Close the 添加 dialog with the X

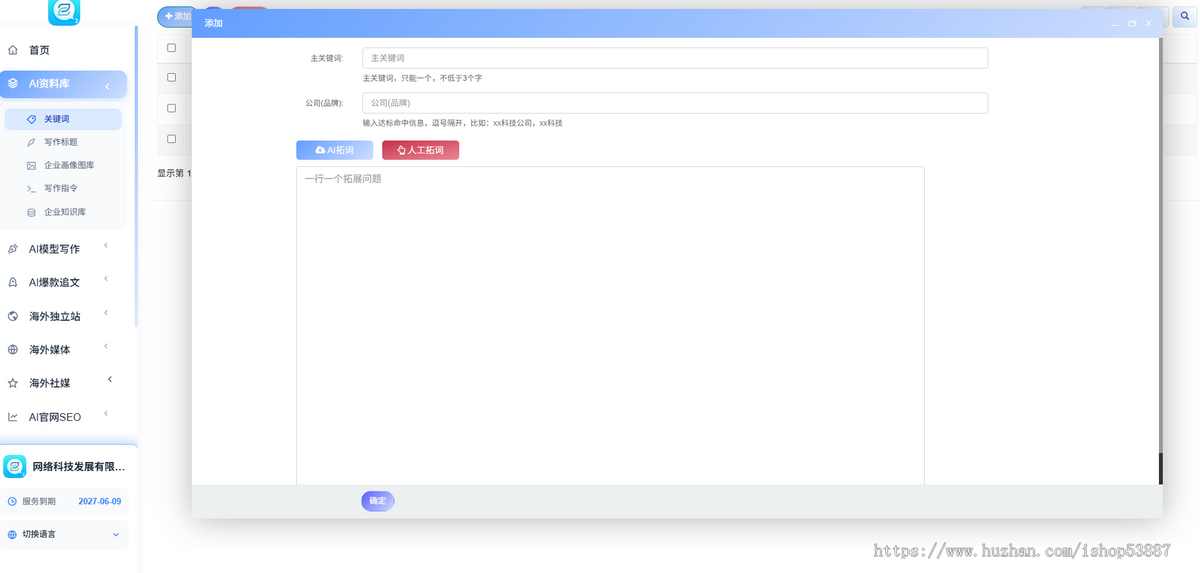(x=1149, y=23)
